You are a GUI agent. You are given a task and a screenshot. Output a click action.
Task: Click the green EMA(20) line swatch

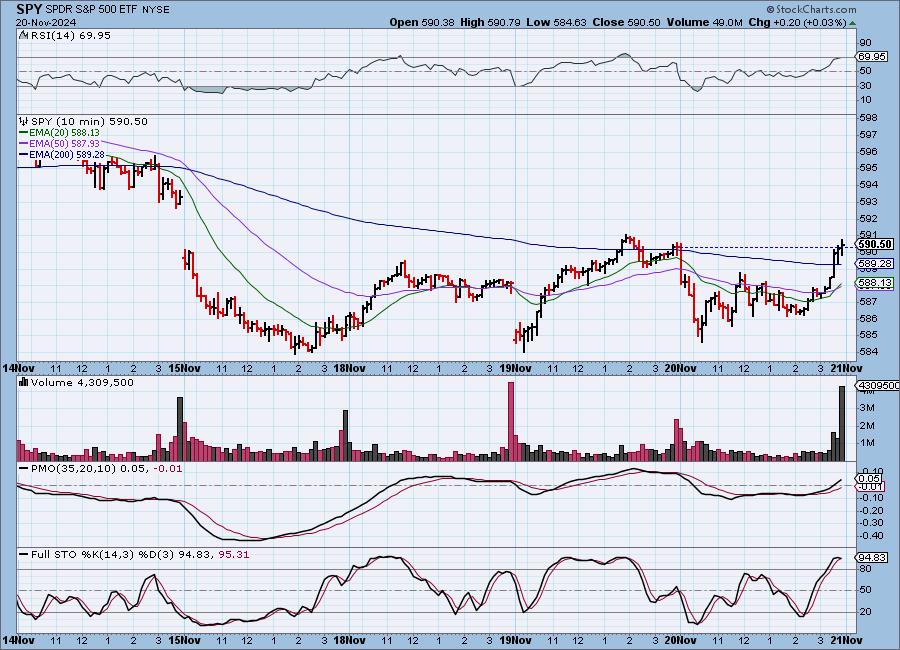[24, 133]
